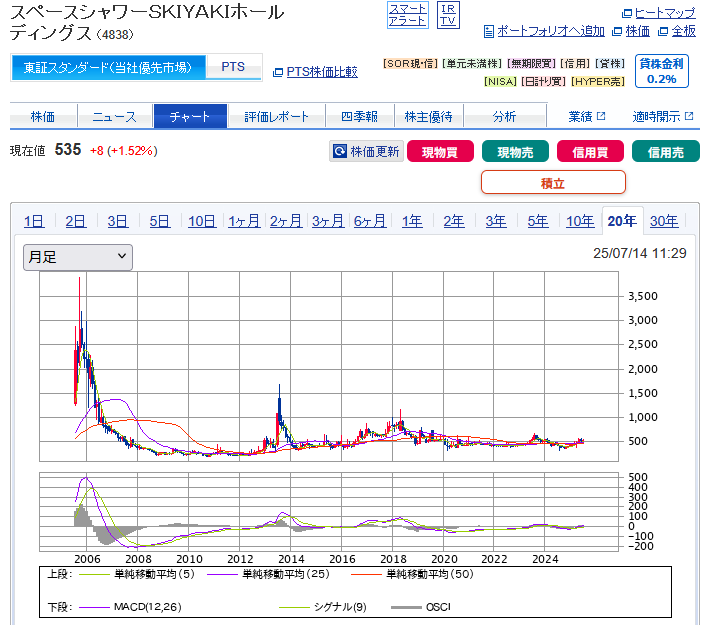Viewport: 707px width, 625px height.
Task: Select 1日 chart period
Action: coord(34,221)
